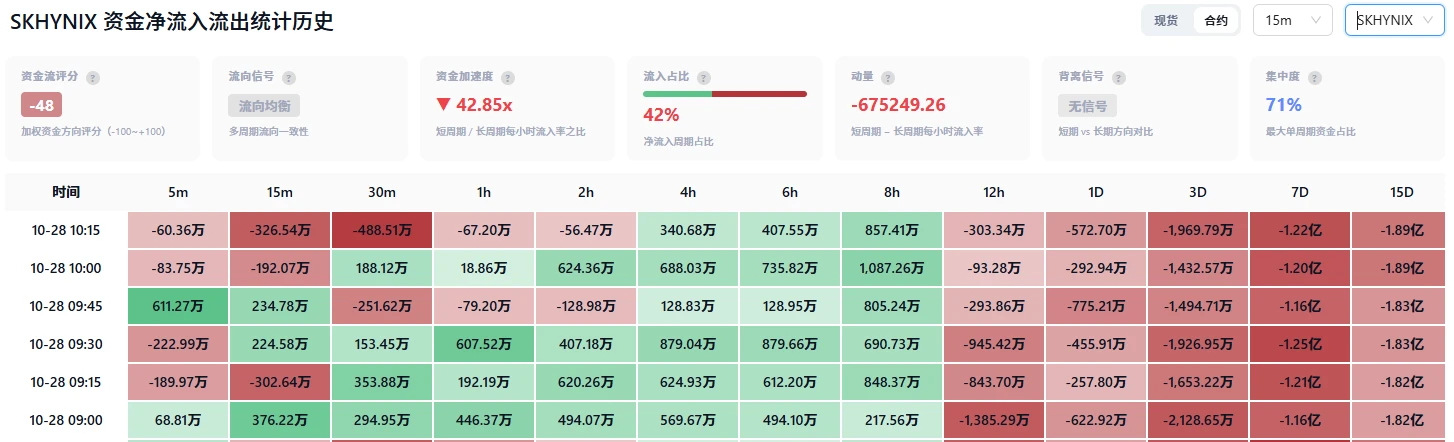Click the 1h column header
The height and width of the screenshot is (442, 1454).
[x=484, y=192]
